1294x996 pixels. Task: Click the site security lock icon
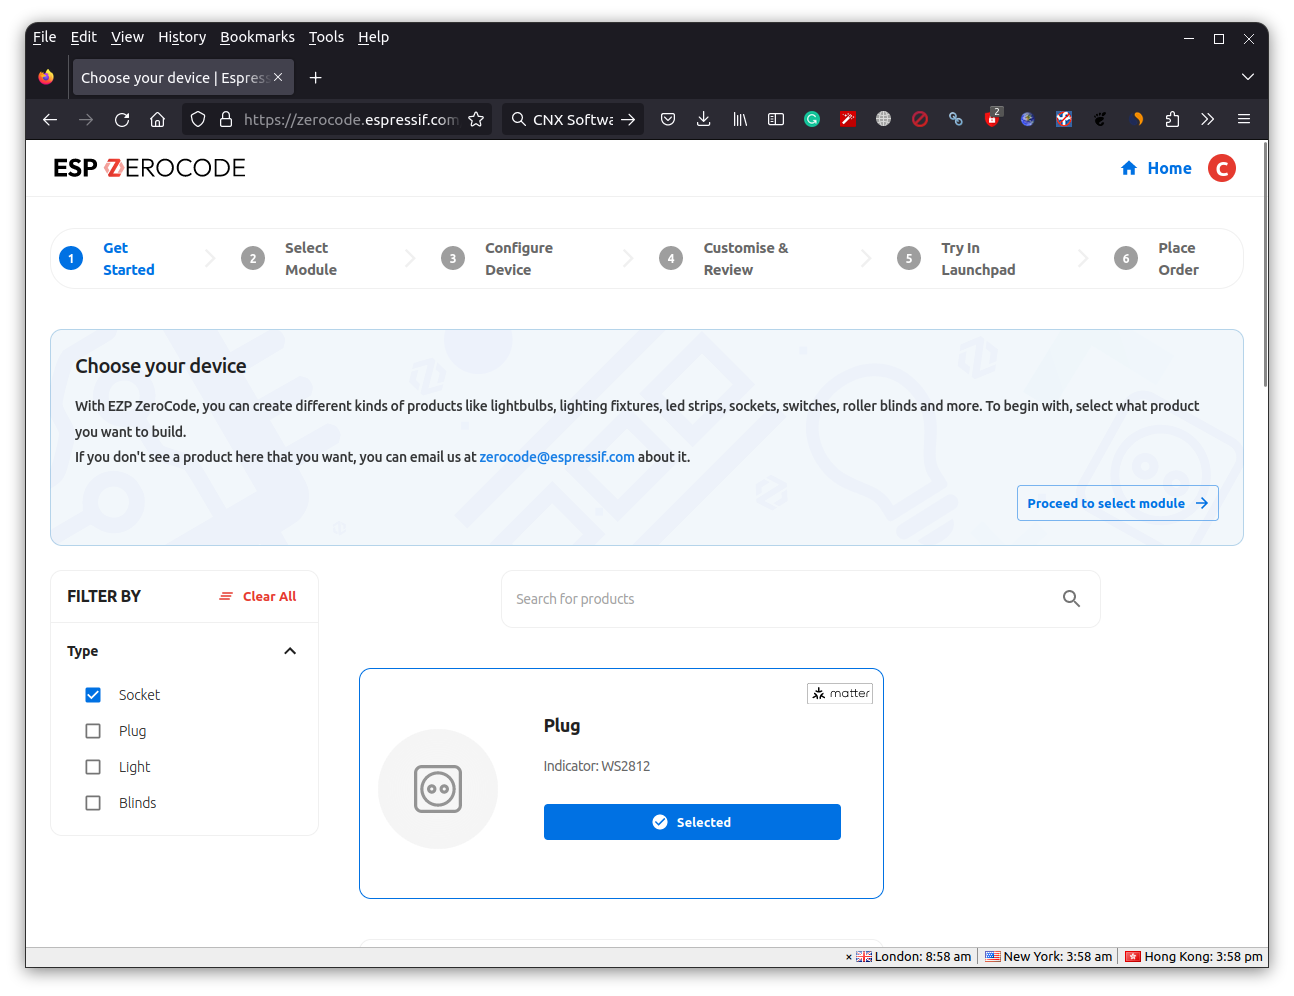point(226,119)
